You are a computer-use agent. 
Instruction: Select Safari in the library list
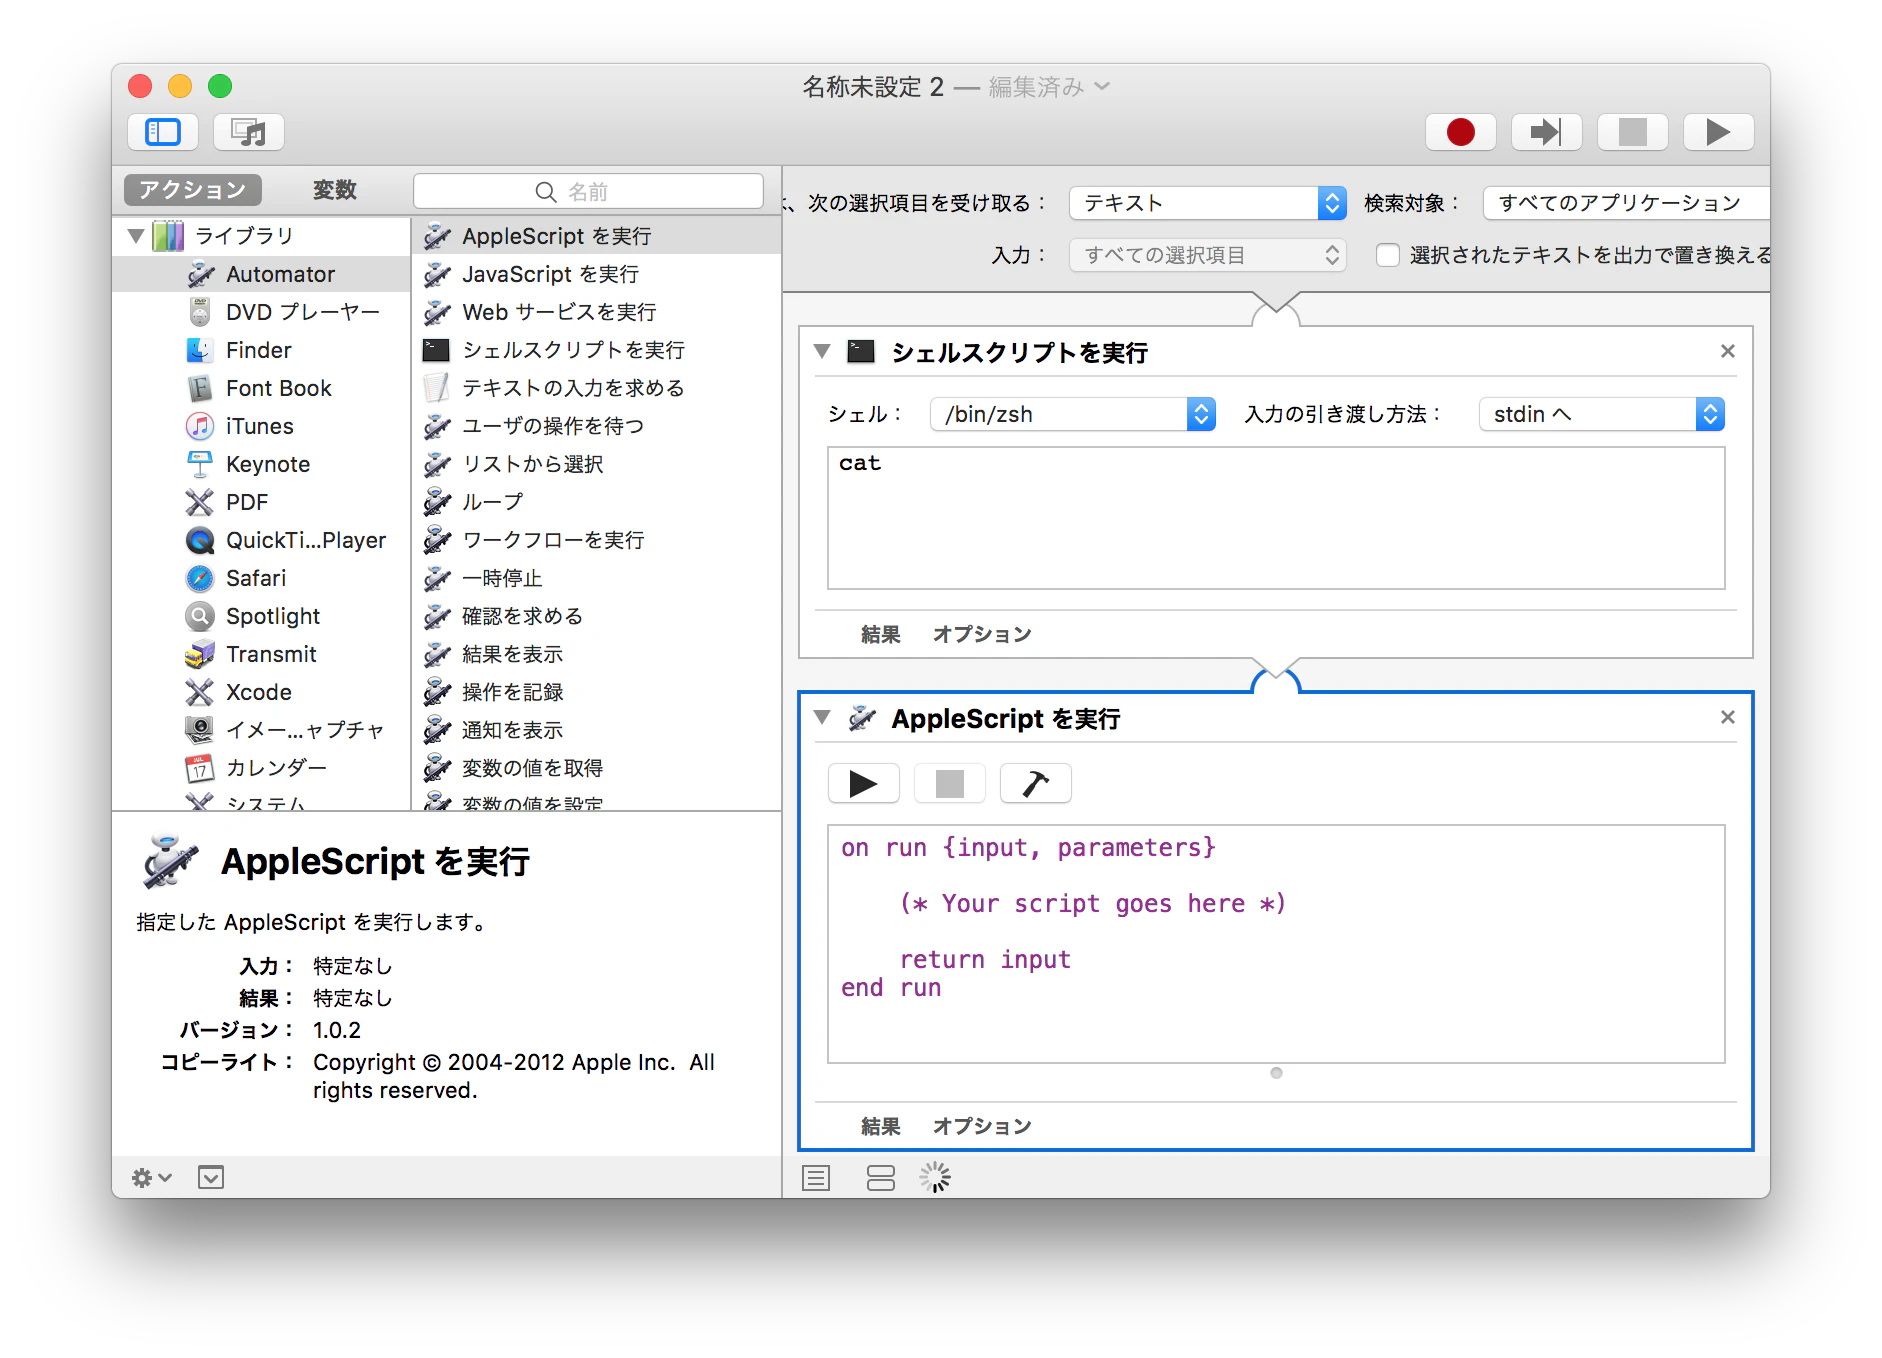point(262,578)
